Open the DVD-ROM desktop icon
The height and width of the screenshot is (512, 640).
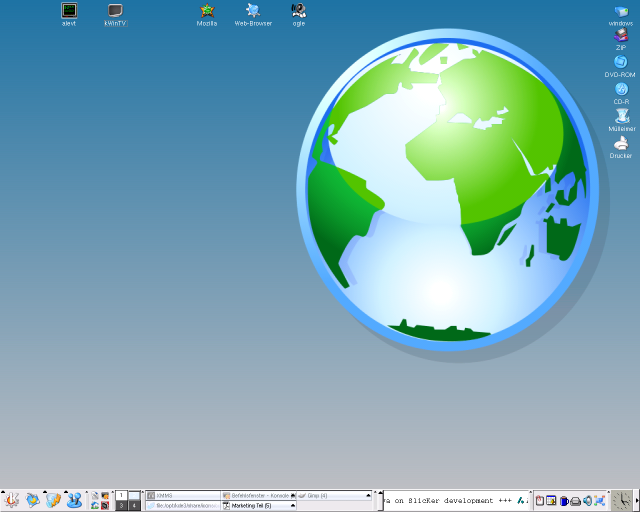point(620,66)
